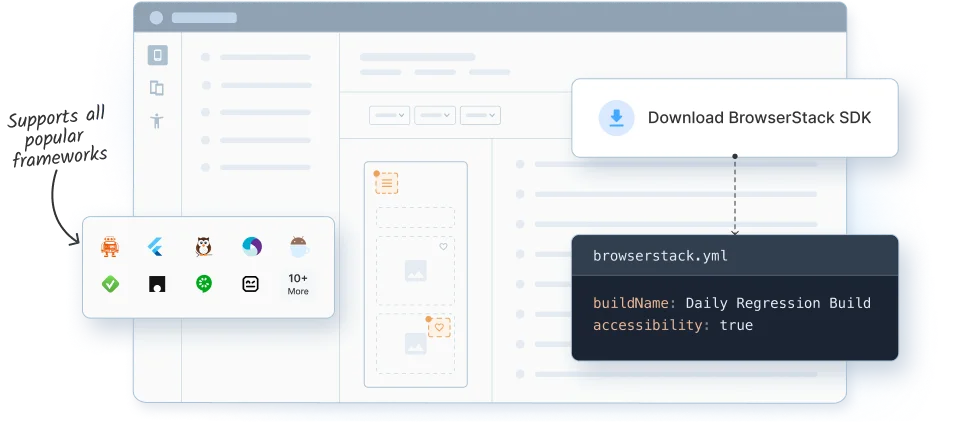Select the Flutter framework icon
The image size is (980, 422).
[x=157, y=246]
